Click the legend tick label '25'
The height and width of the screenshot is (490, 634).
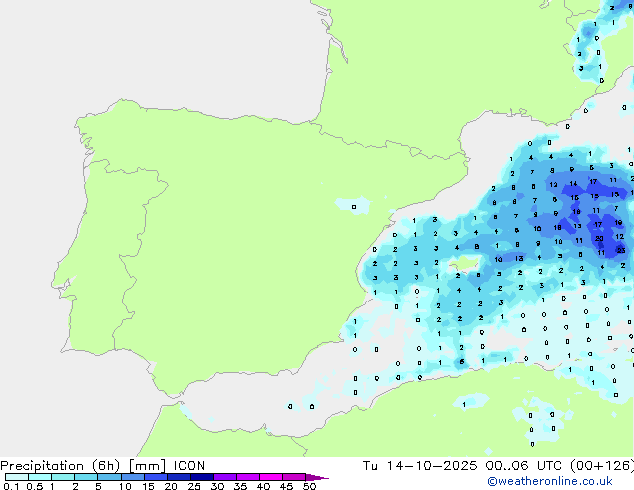click(194, 486)
